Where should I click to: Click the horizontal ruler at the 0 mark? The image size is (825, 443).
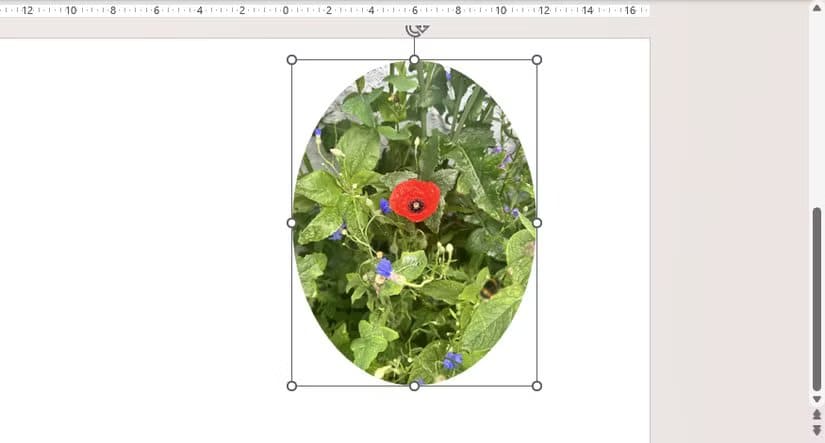pos(286,10)
